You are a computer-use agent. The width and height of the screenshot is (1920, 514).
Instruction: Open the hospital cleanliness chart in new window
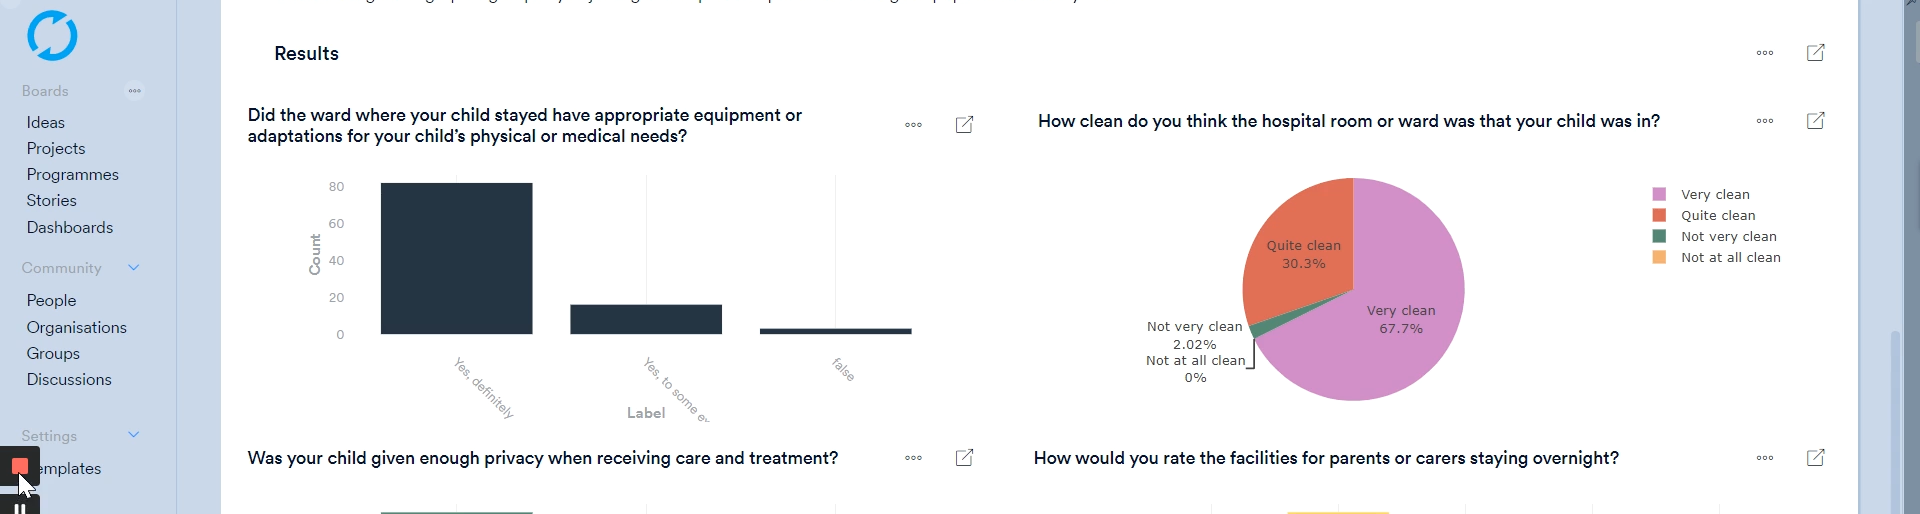pyautogui.click(x=1815, y=121)
